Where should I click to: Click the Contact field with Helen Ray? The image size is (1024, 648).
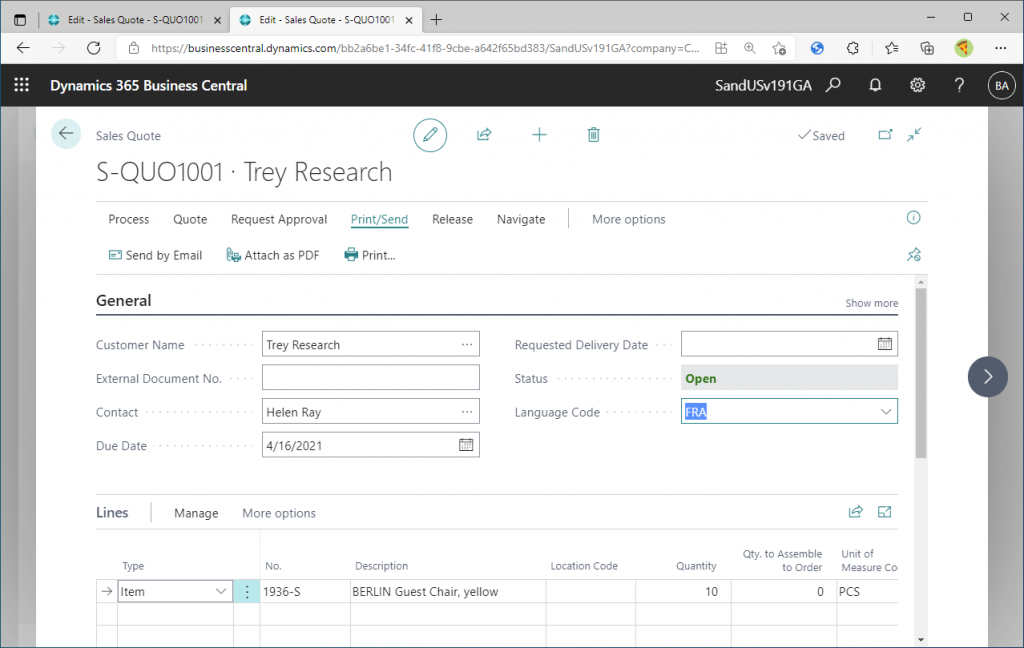click(x=370, y=412)
